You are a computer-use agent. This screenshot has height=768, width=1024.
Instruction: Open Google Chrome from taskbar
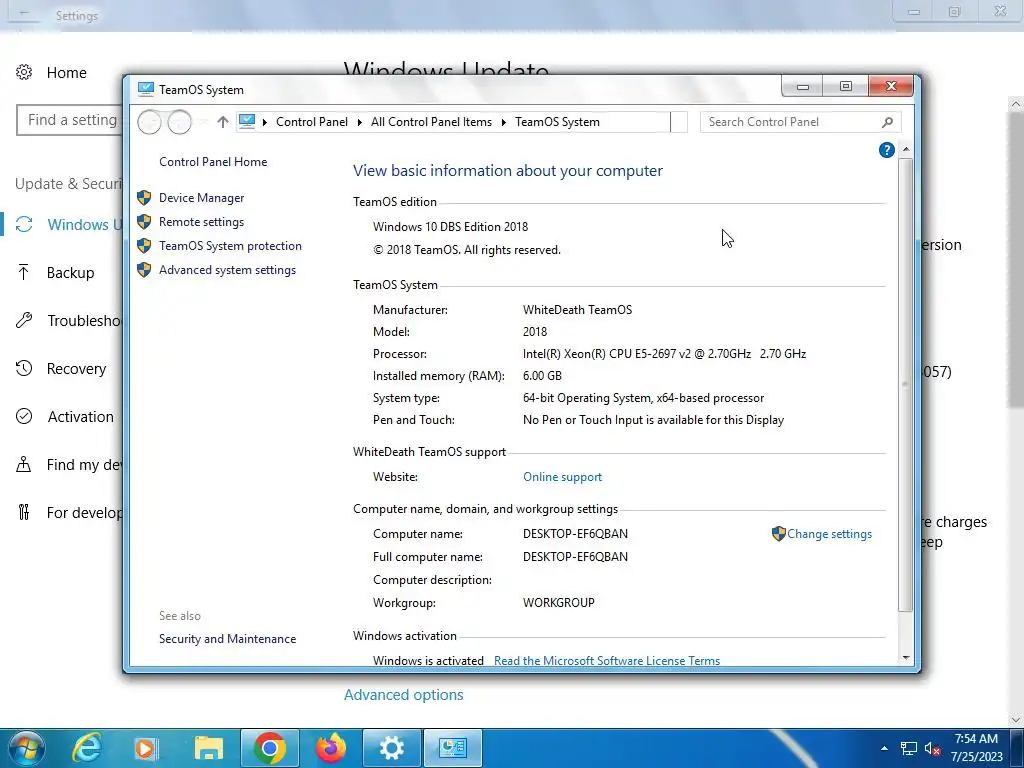coord(270,748)
